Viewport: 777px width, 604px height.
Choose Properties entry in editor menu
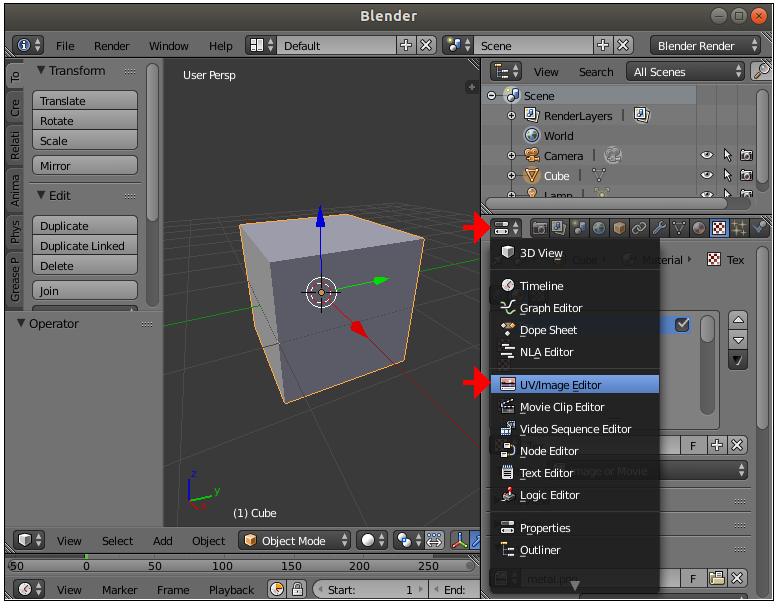pos(575,528)
